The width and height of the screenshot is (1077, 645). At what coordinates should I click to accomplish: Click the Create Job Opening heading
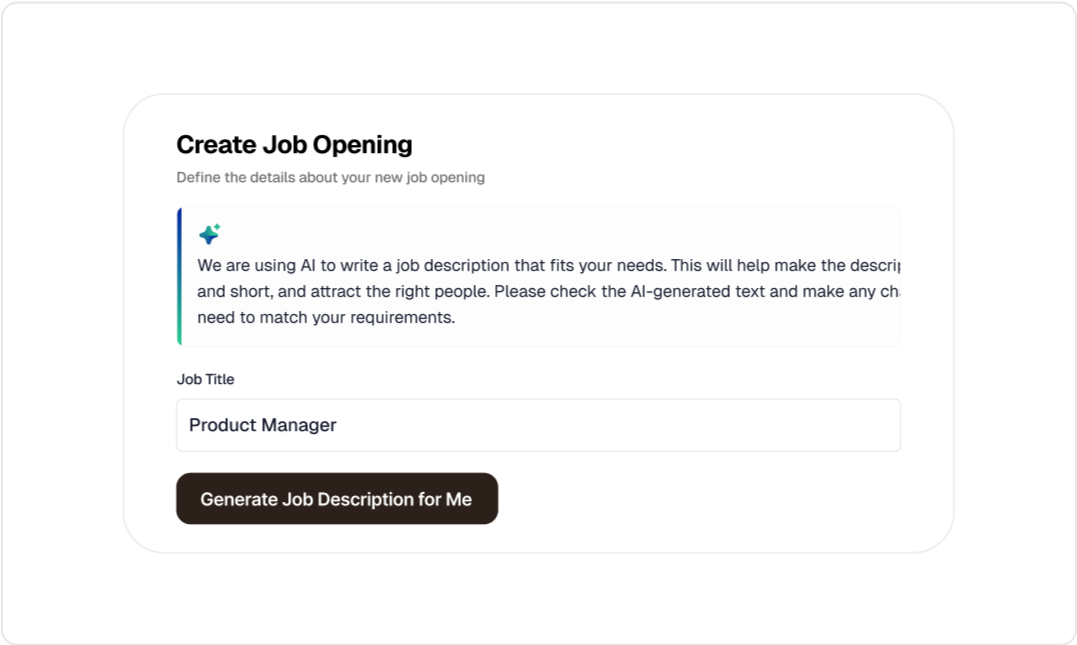point(294,145)
